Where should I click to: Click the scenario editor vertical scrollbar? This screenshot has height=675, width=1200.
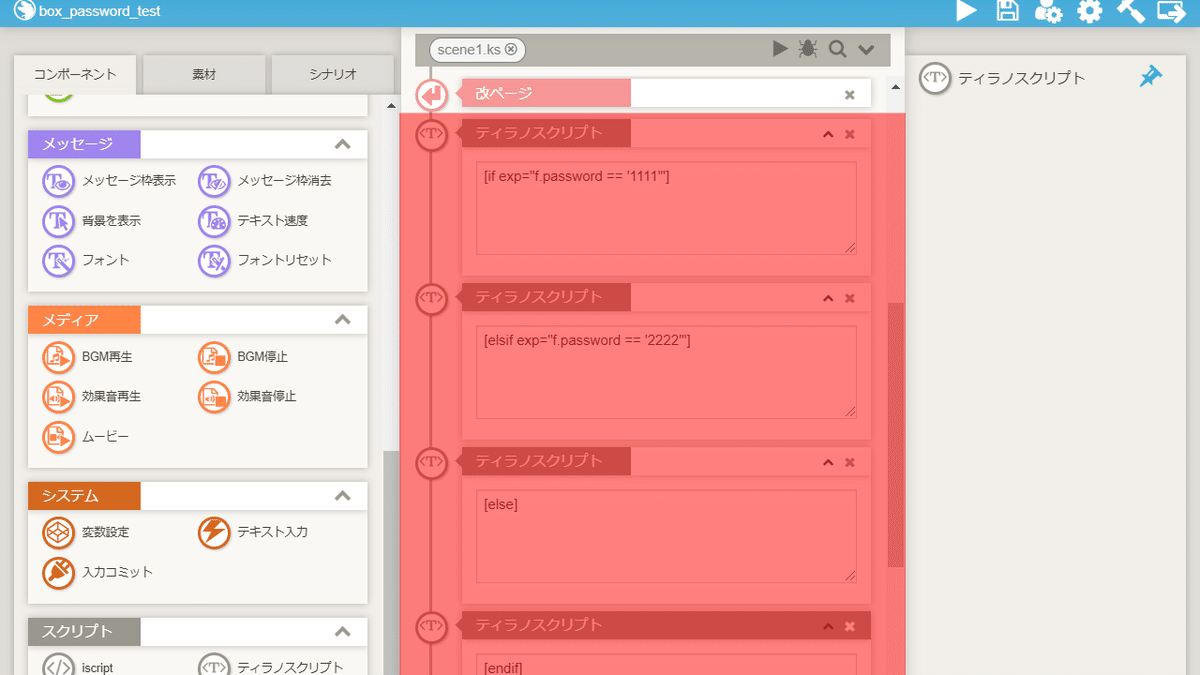coord(895,435)
